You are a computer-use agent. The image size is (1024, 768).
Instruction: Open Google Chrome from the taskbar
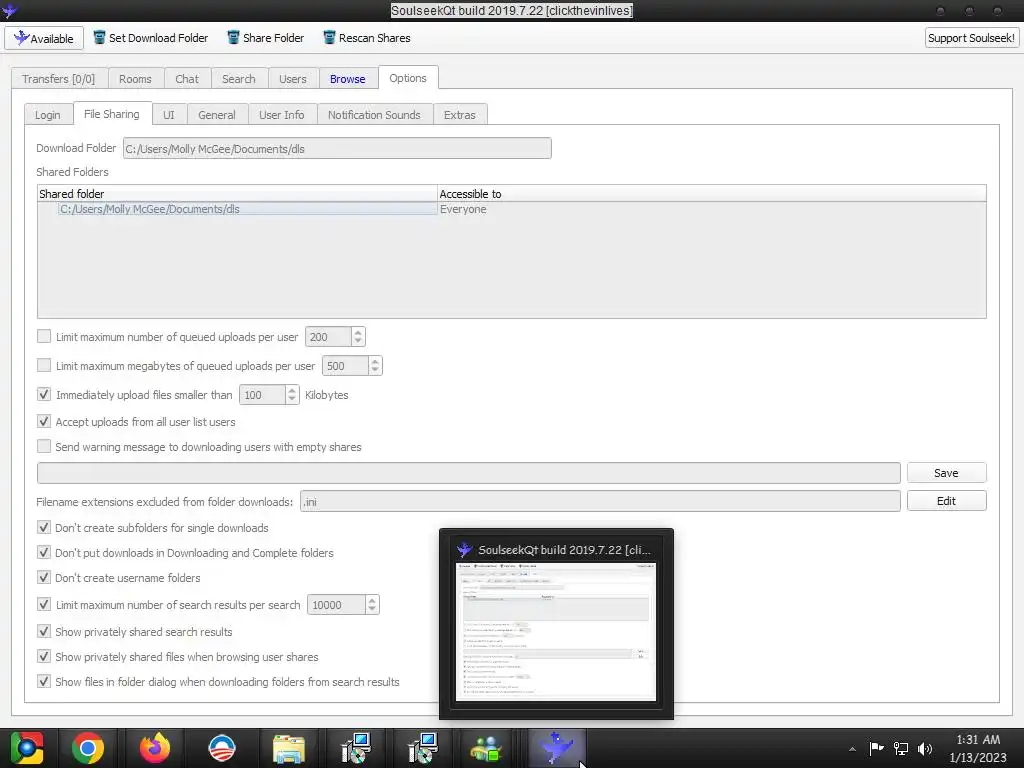click(x=88, y=748)
